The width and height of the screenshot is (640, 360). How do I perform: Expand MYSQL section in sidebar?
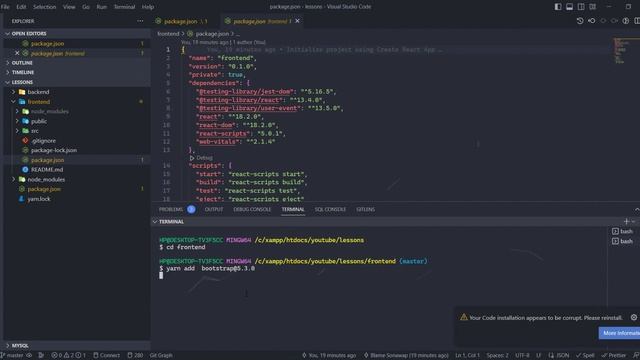point(78,345)
